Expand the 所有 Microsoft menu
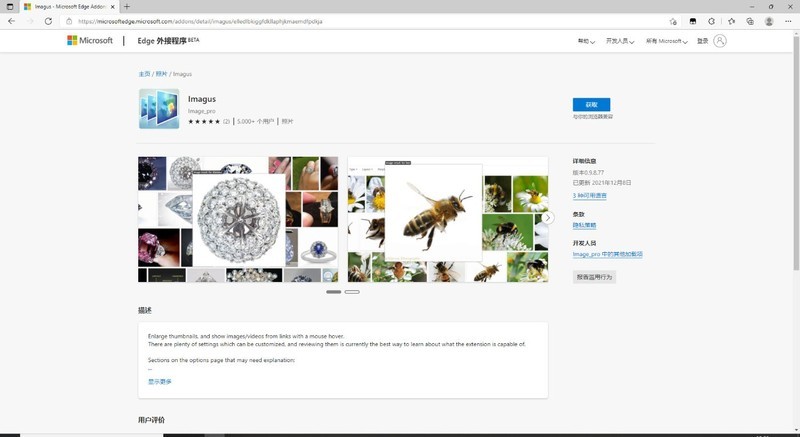800x437 pixels. point(666,41)
